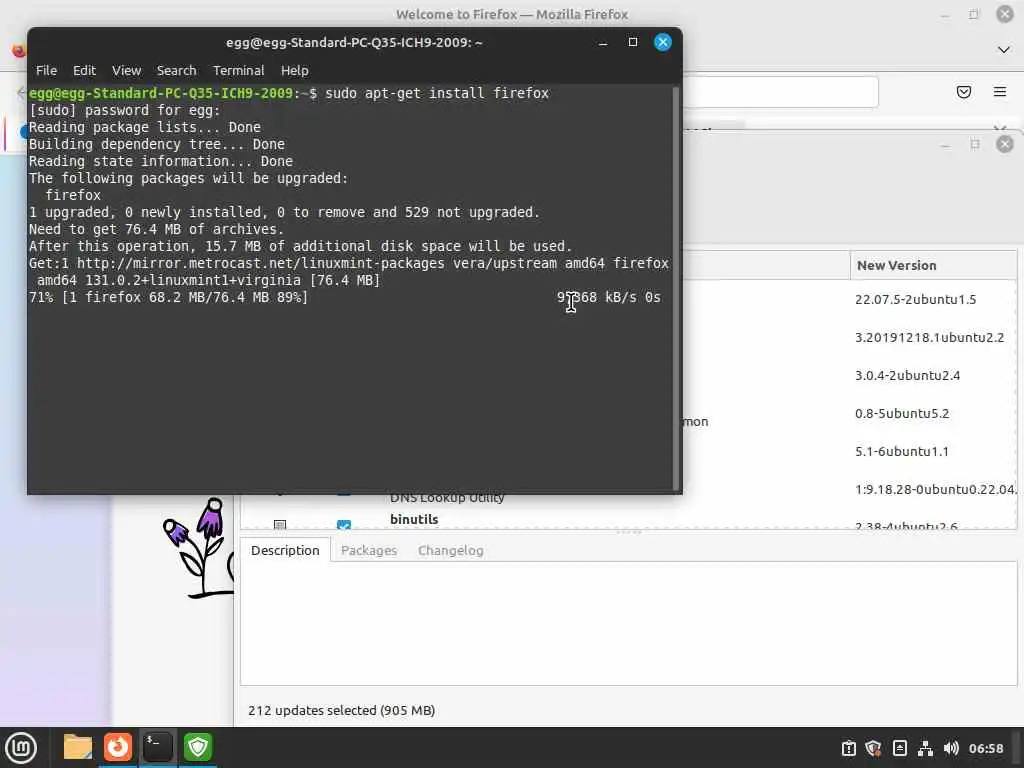The width and height of the screenshot is (1024, 768).
Task: Minimize the terminal window
Action: 603,42
